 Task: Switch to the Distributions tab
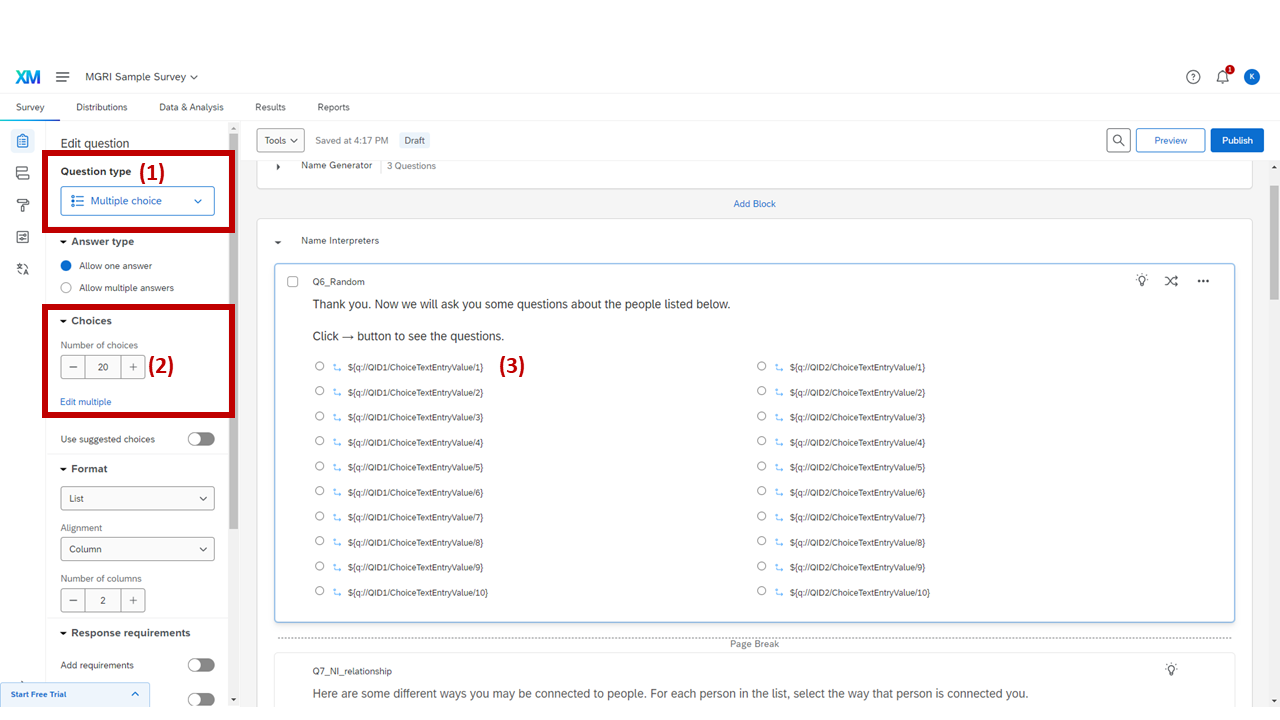coord(101,107)
